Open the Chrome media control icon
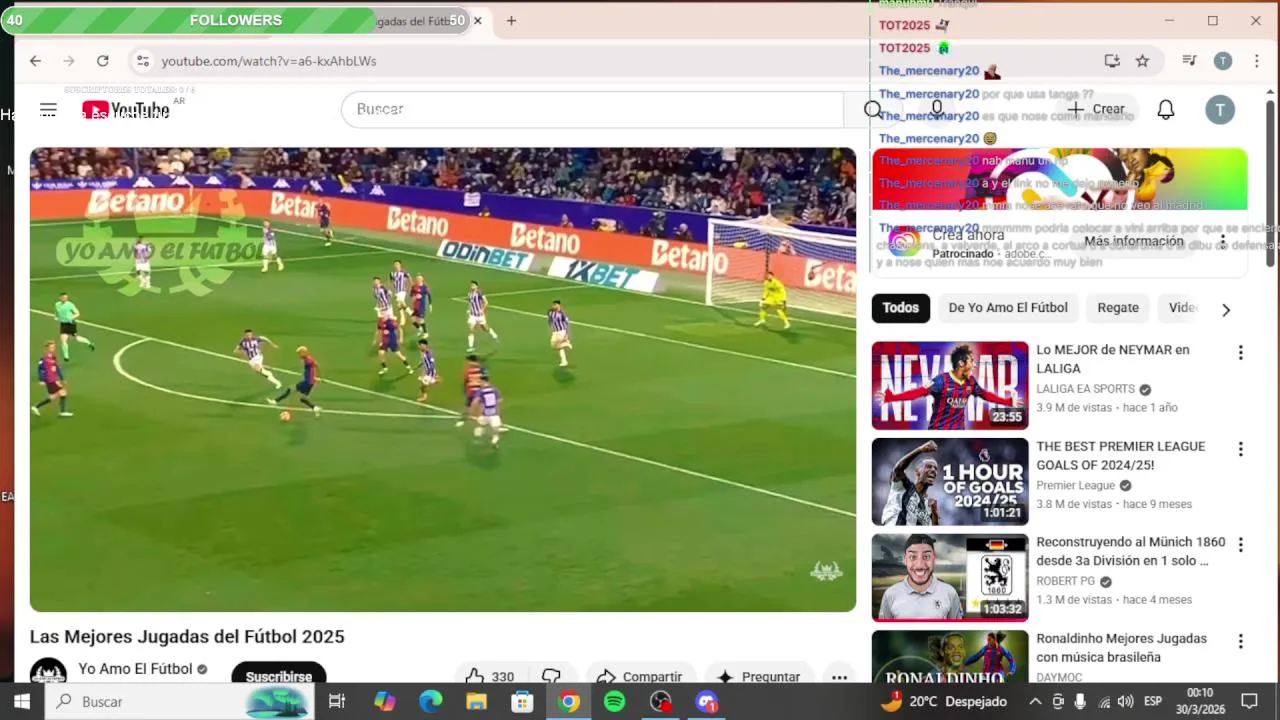The width and height of the screenshot is (1280, 720). (x=1189, y=61)
